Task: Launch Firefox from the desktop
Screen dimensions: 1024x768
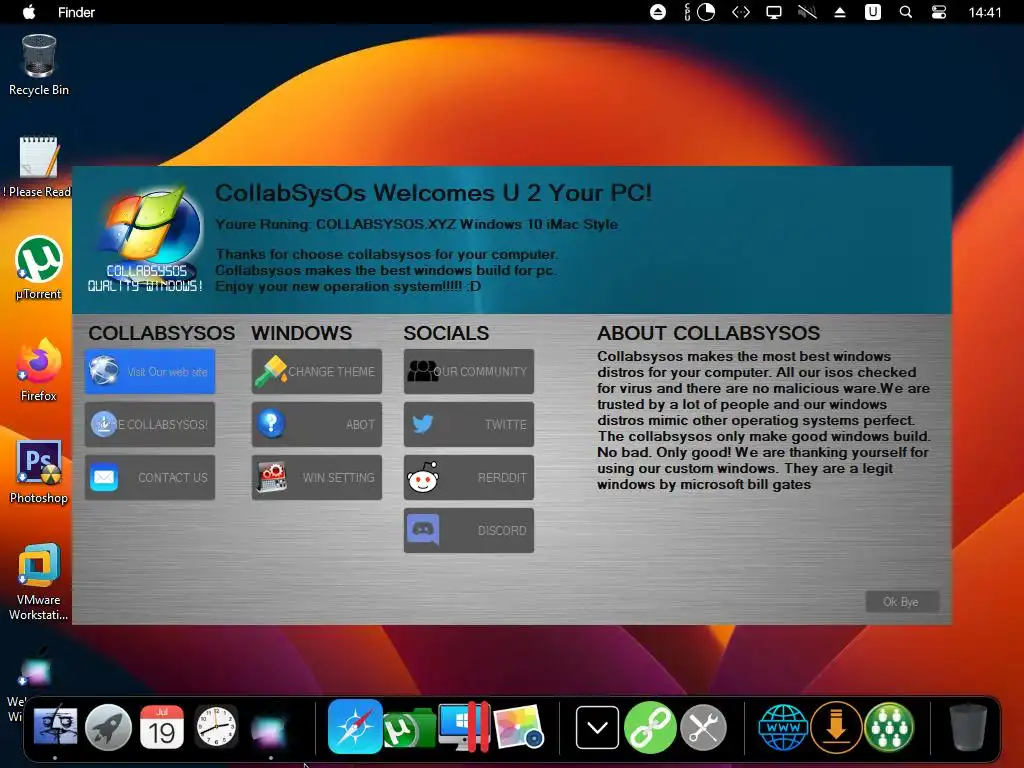Action: click(39, 370)
